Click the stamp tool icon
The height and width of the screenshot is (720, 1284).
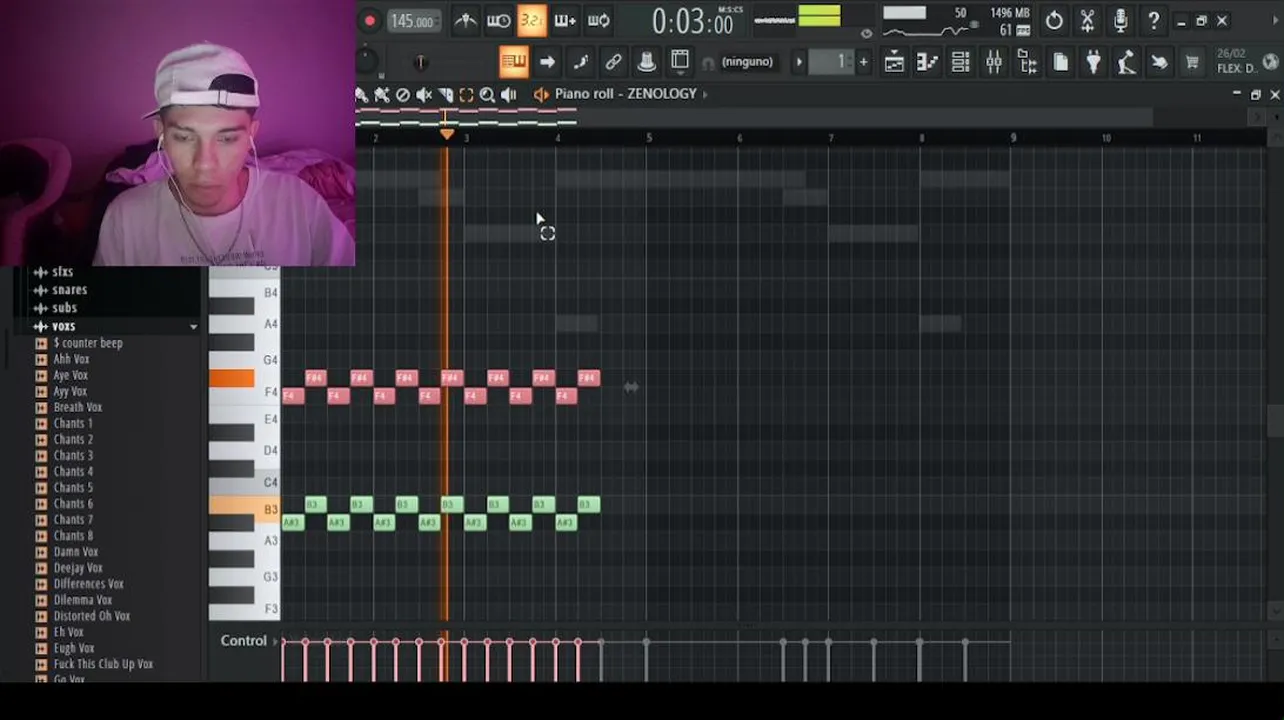pyautogui.click(x=646, y=62)
